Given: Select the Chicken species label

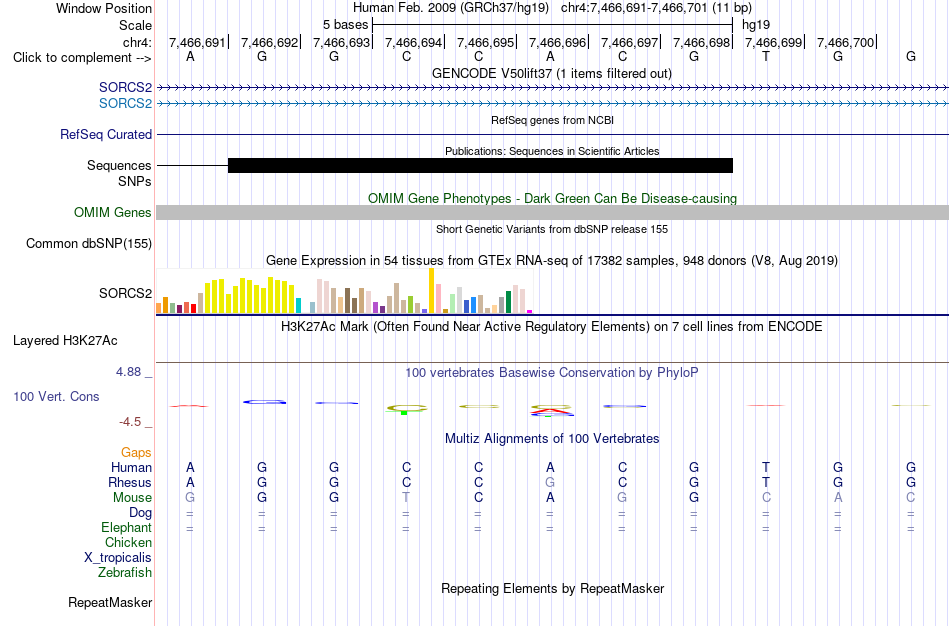Looking at the screenshot, I should 128,542.
